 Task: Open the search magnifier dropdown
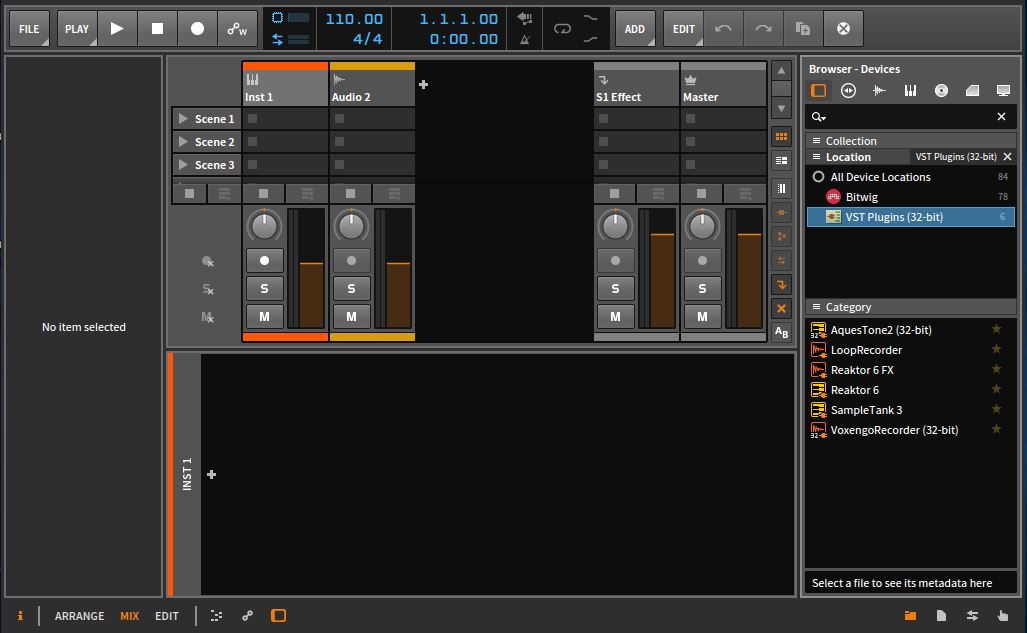click(819, 117)
